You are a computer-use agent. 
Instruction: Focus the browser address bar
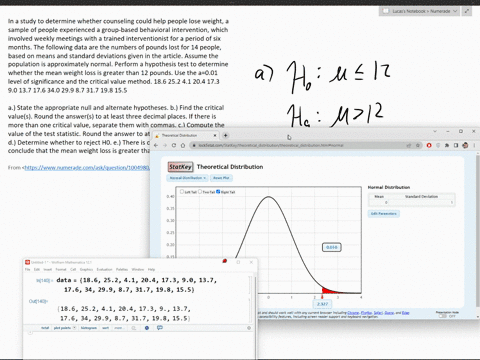tap(300, 145)
